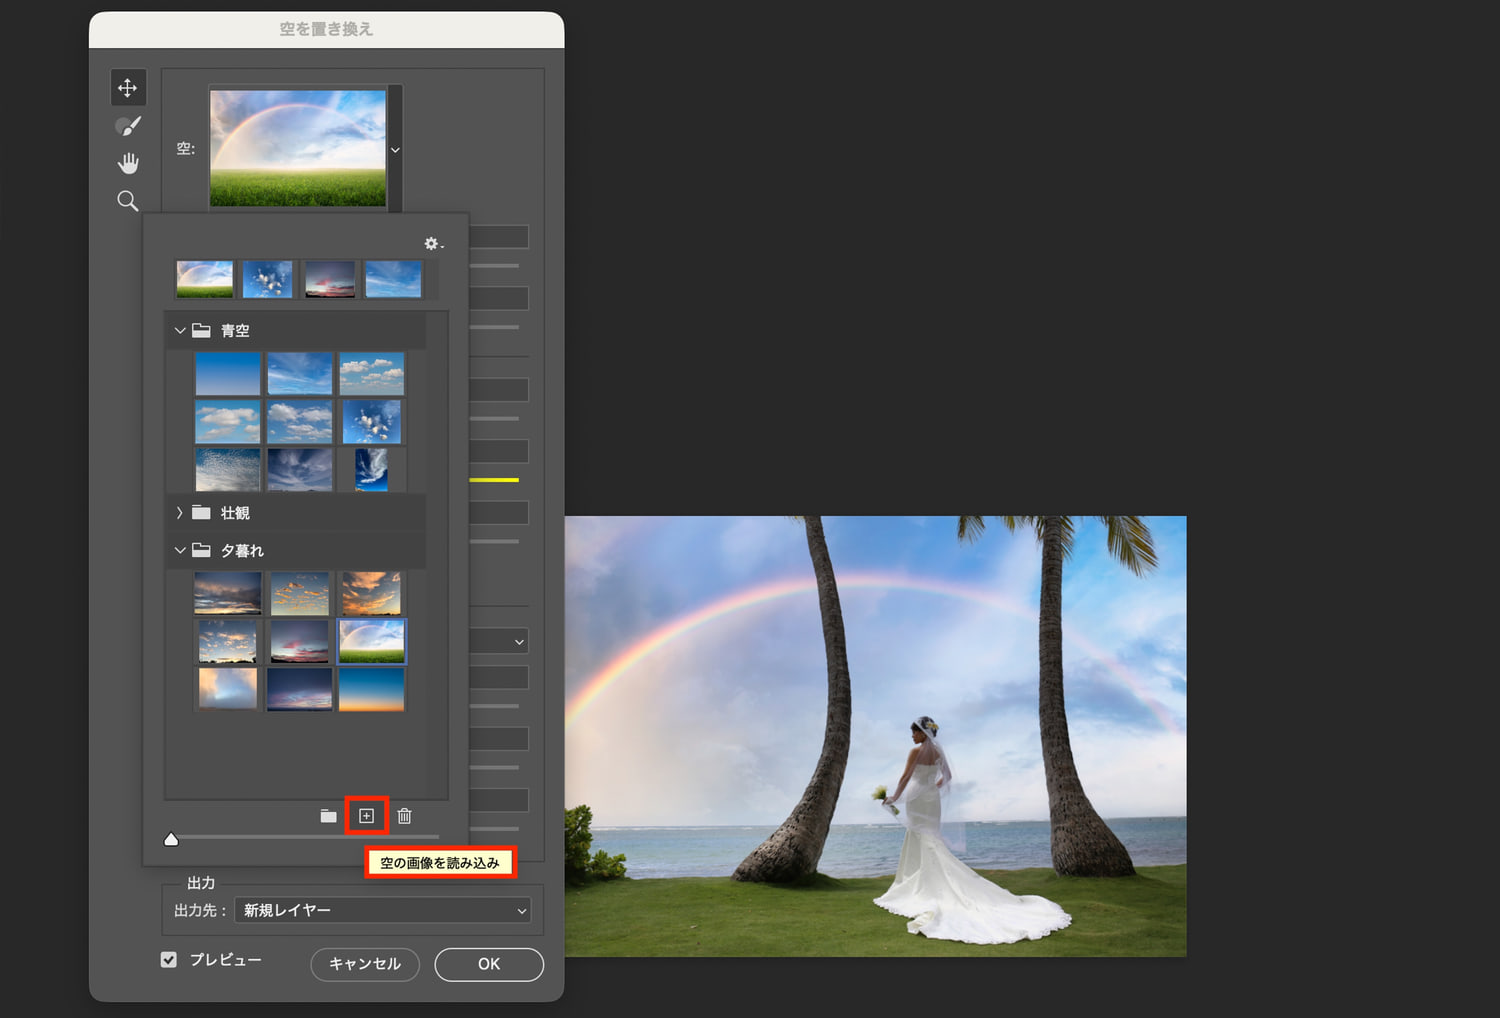
Task: Click the bride wedding photo canvas
Action: 876,736
